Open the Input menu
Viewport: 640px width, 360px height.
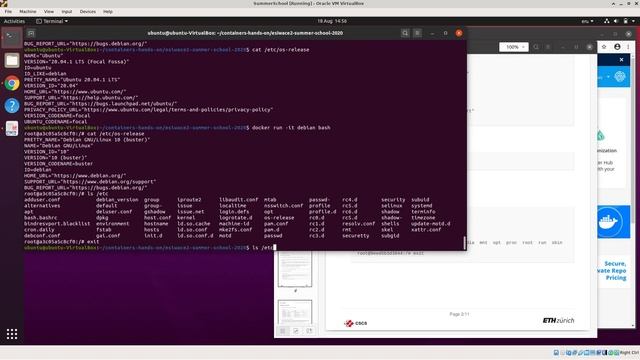[x=67, y=11]
